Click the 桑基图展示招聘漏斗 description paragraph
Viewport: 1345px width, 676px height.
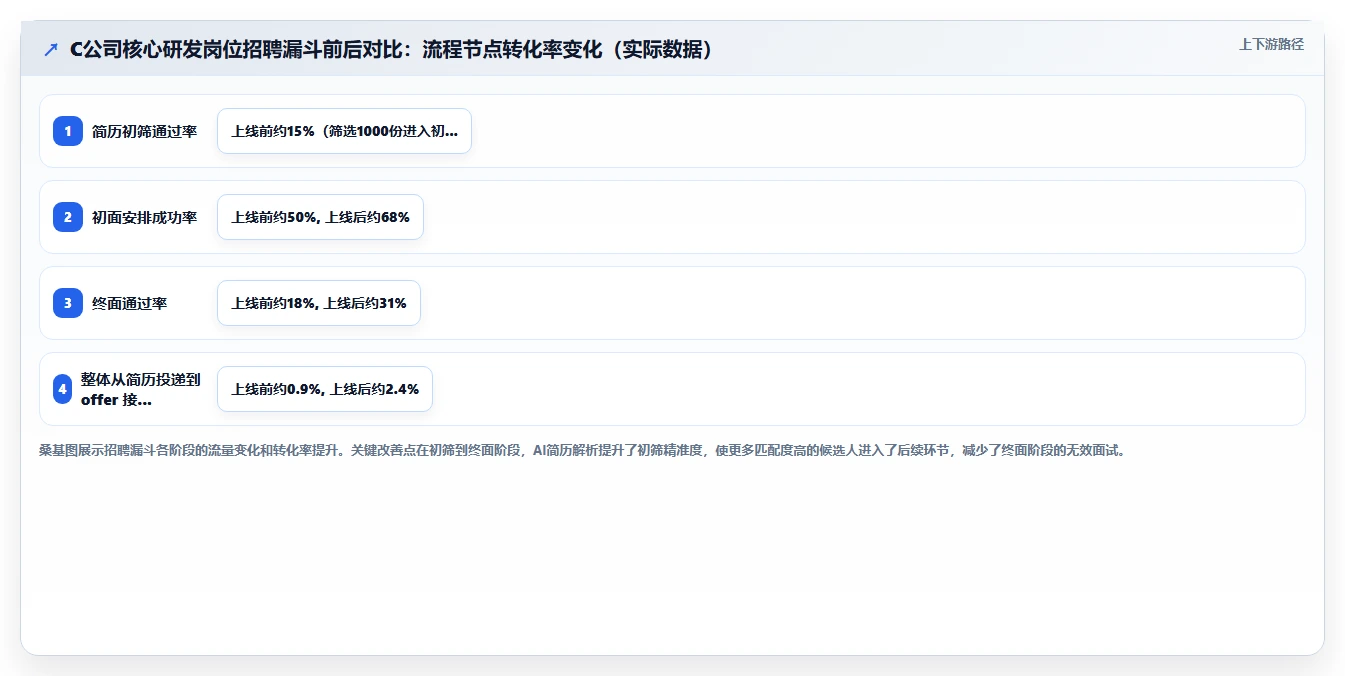582,451
